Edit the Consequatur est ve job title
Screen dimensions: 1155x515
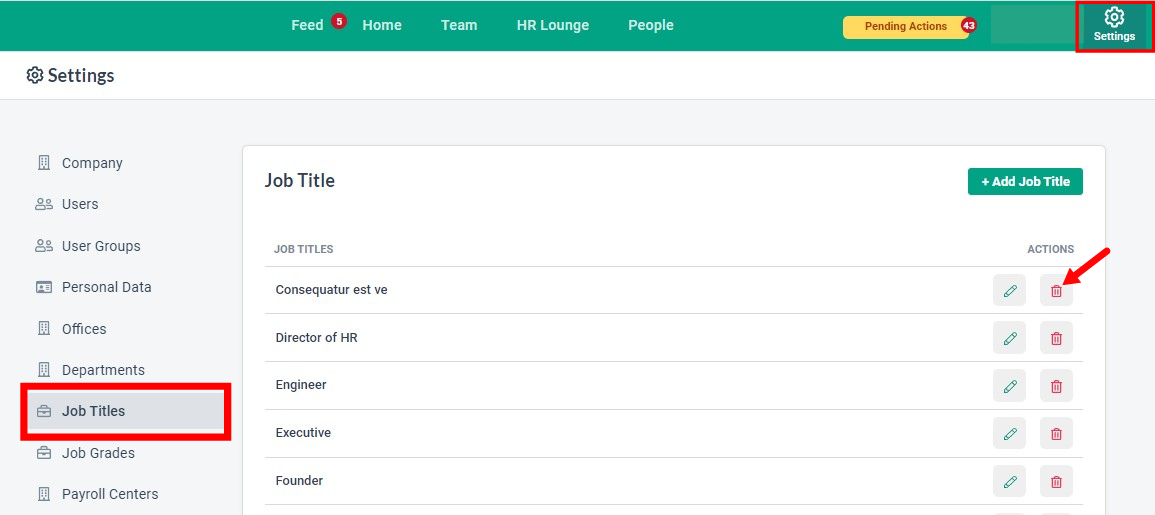pos(1009,290)
